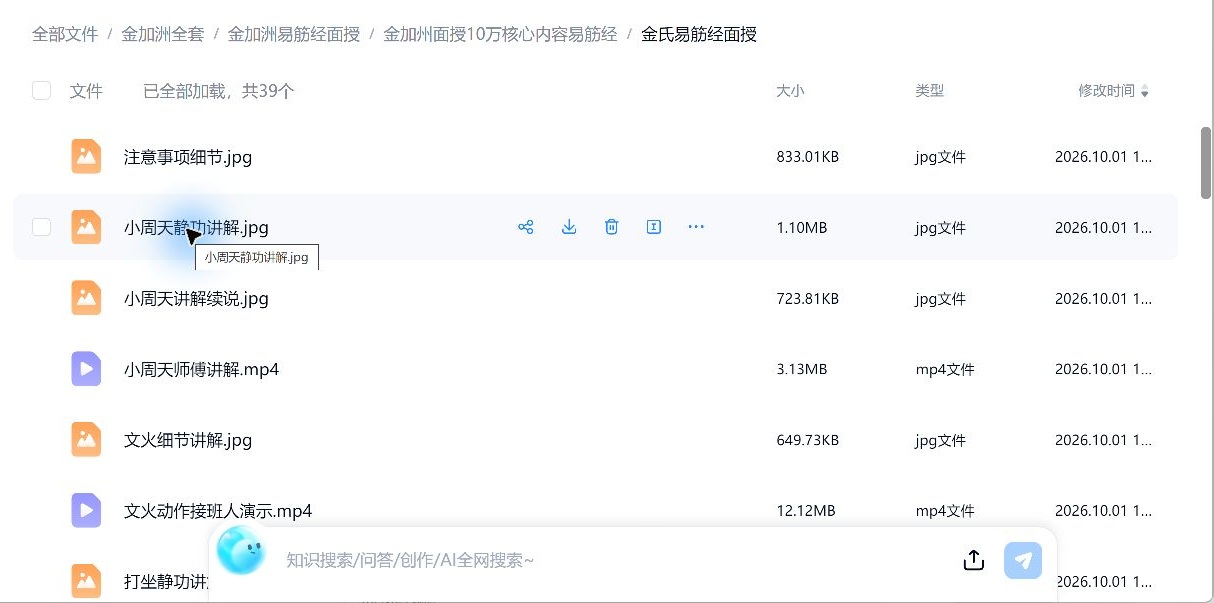
Task: Click the send button in search bar
Action: [x=1023, y=560]
